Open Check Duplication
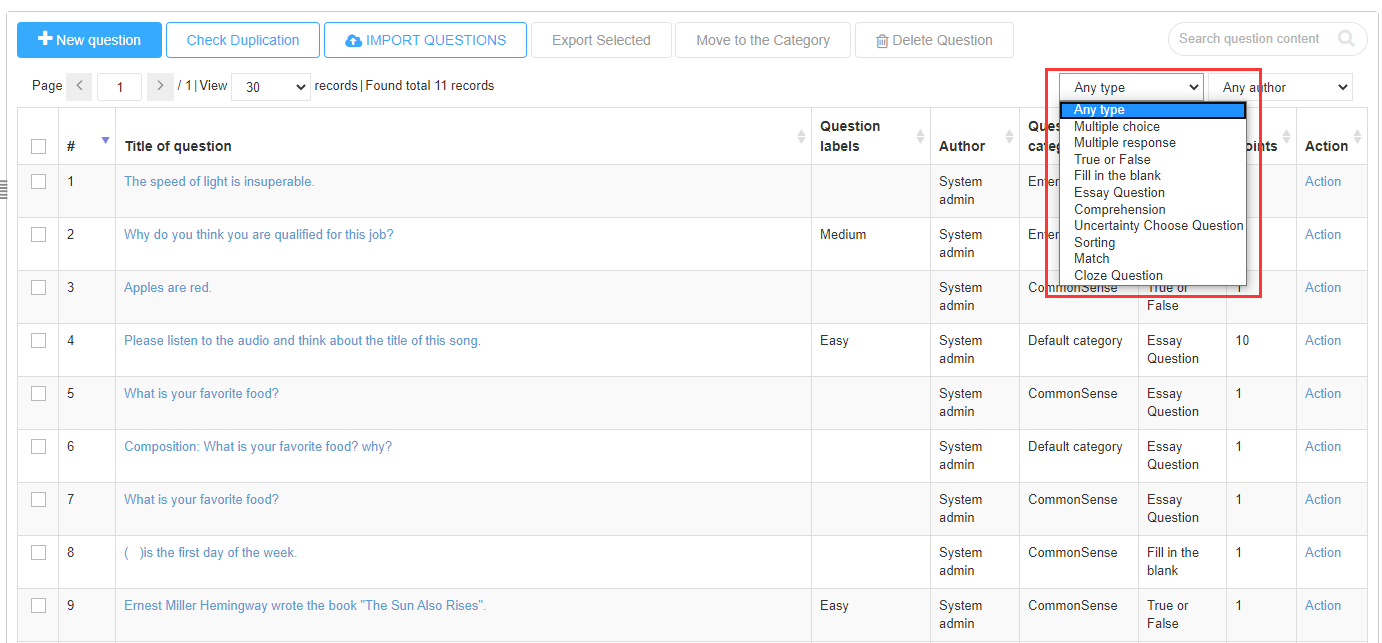 coord(243,40)
